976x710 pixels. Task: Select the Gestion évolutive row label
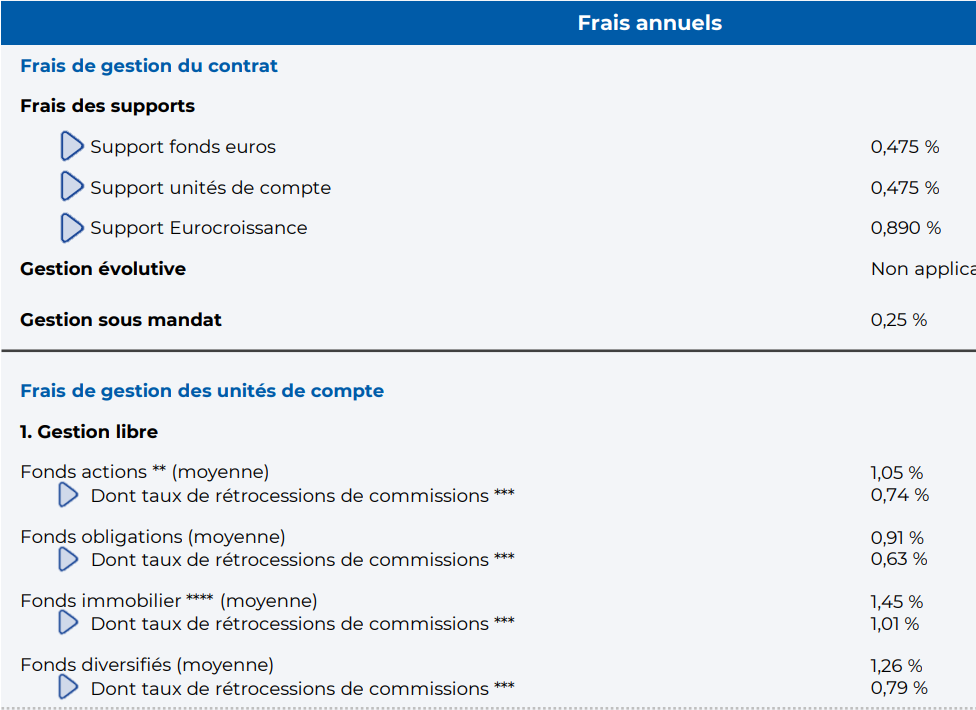click(x=103, y=269)
